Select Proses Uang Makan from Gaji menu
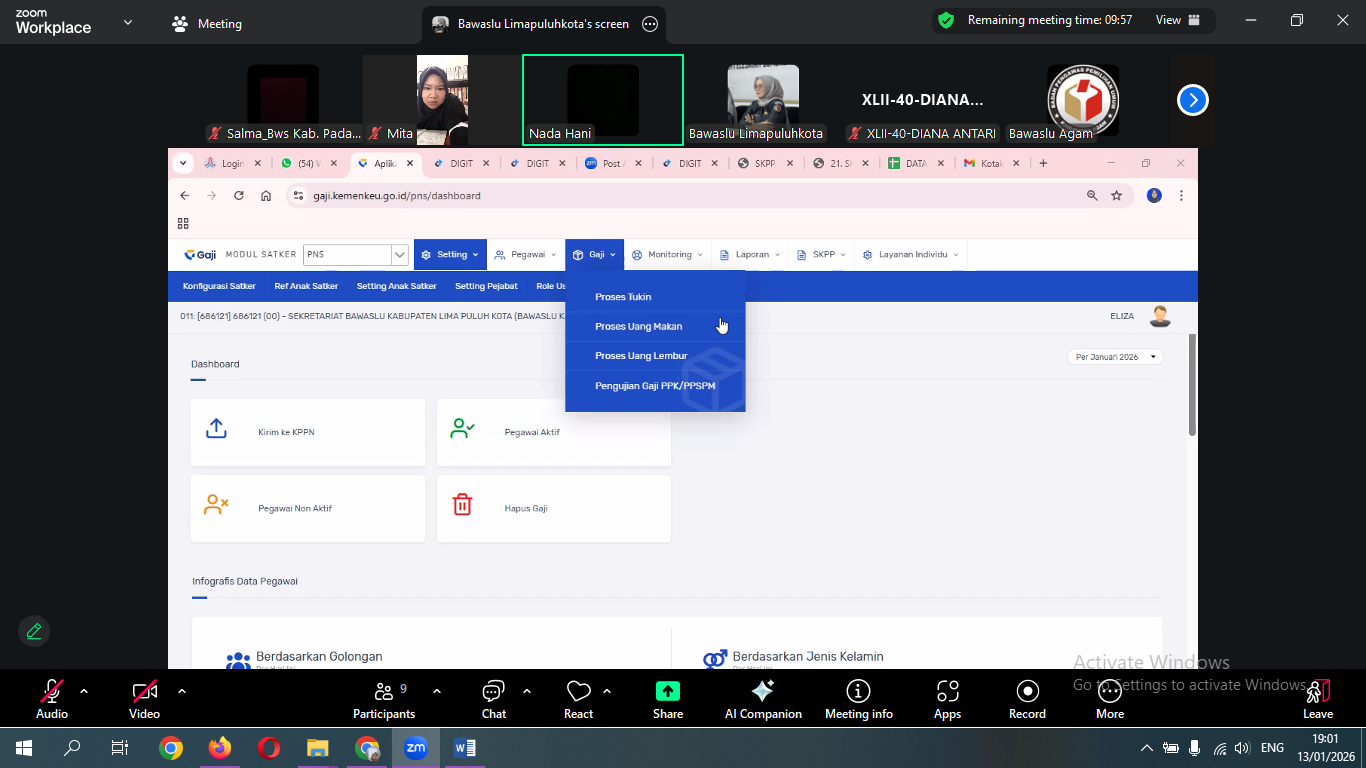Viewport: 1366px width, 768px height. [638, 327]
